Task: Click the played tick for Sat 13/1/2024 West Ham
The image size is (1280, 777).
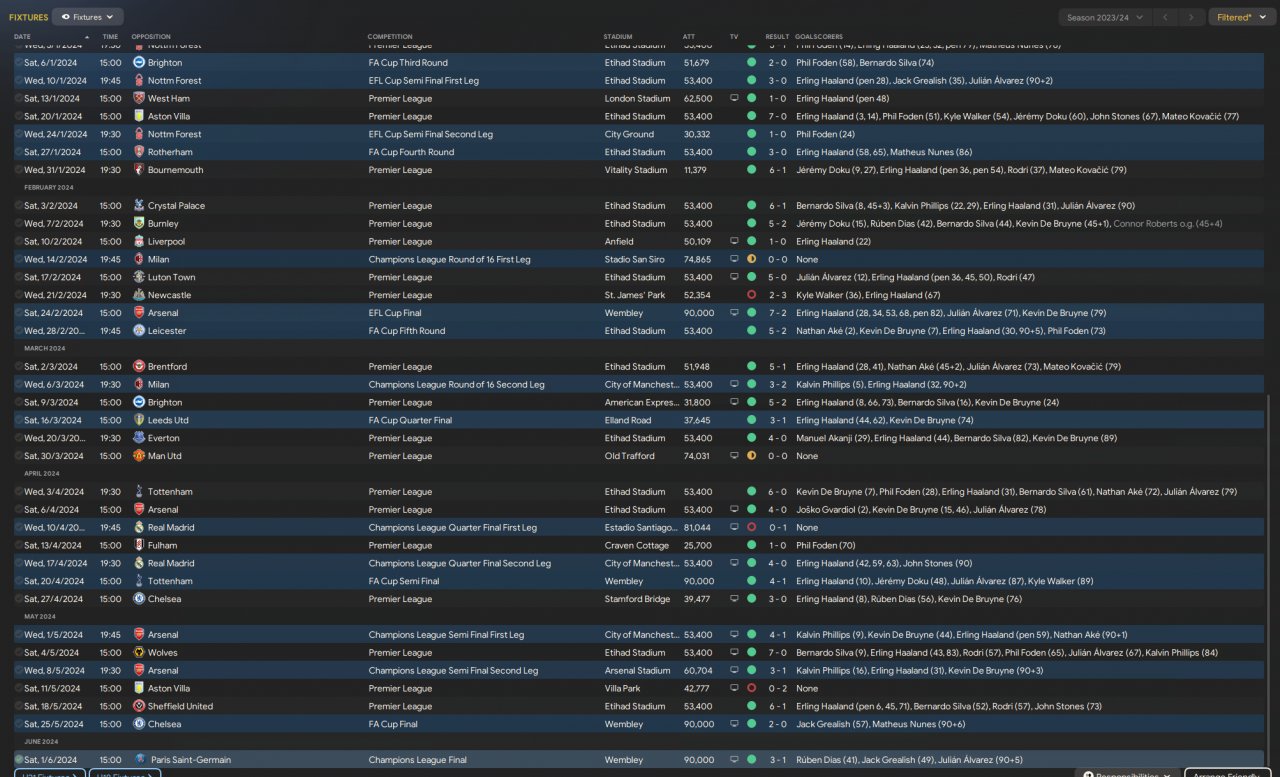Action: coord(18,98)
